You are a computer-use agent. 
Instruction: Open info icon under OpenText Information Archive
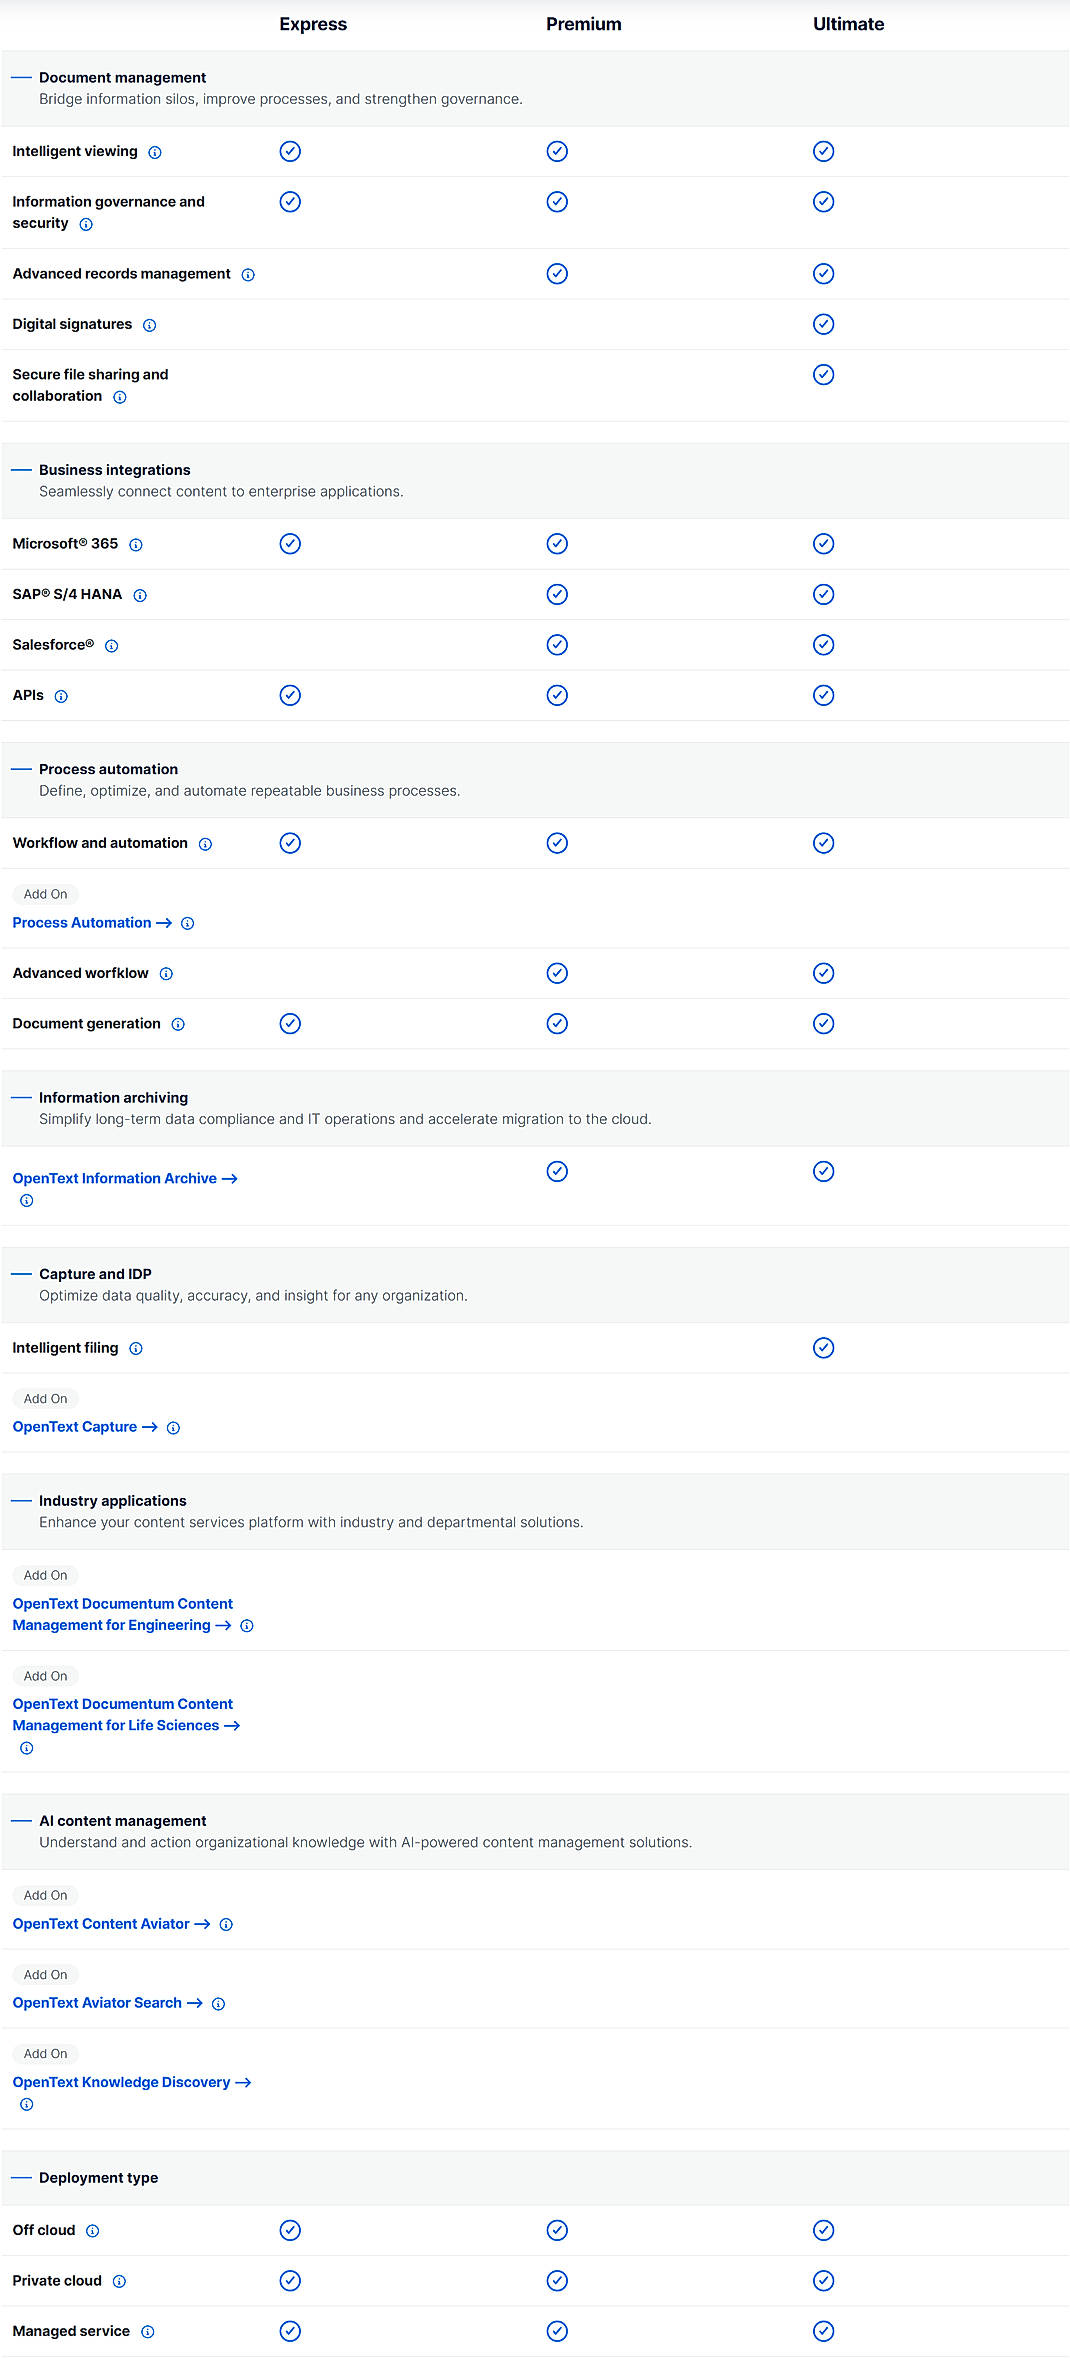(27, 1201)
